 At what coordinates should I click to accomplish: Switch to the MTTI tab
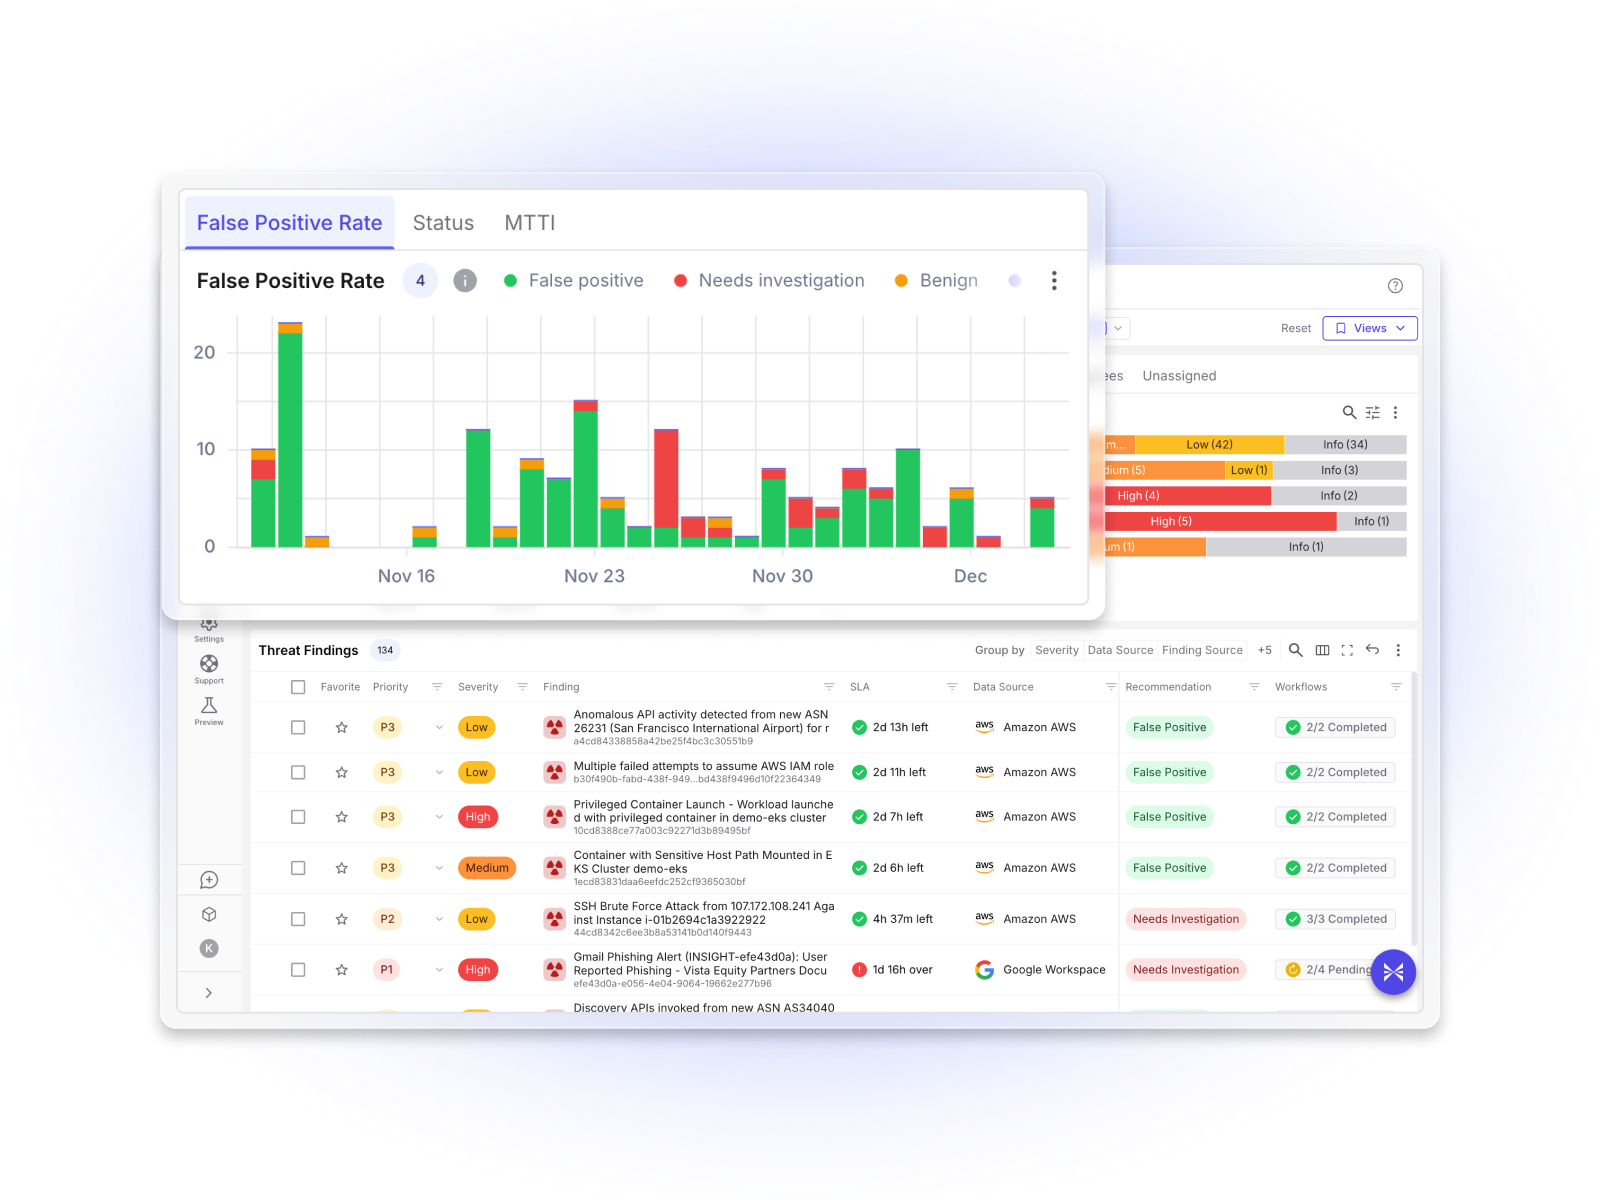(x=530, y=223)
